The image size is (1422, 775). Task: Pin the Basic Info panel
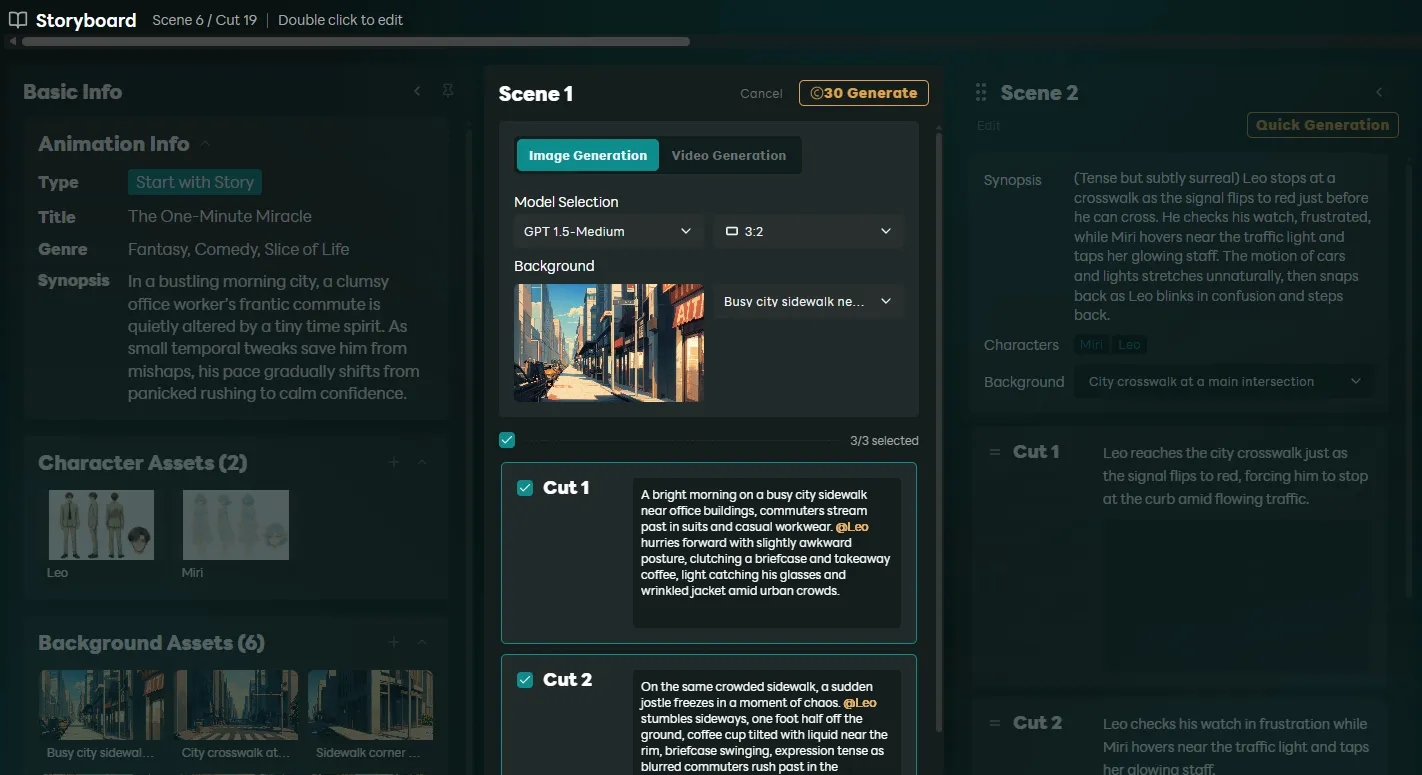[x=448, y=91]
